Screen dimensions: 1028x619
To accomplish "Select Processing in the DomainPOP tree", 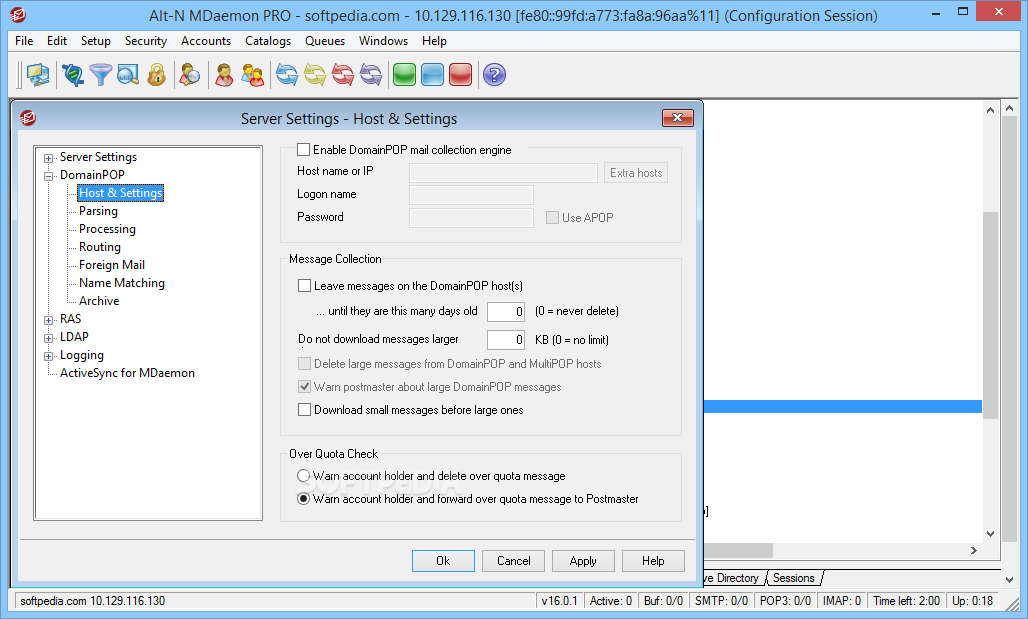I will pyautogui.click(x=108, y=229).
